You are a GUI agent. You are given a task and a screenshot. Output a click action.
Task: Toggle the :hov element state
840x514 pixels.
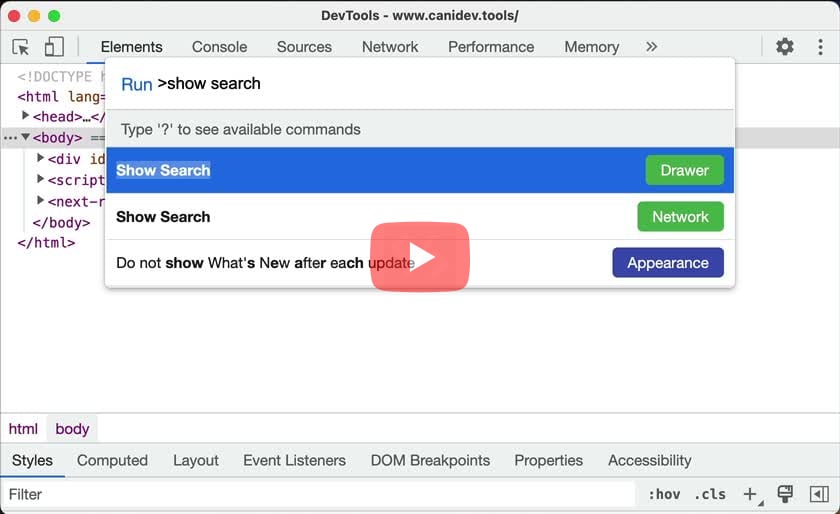[x=664, y=494]
